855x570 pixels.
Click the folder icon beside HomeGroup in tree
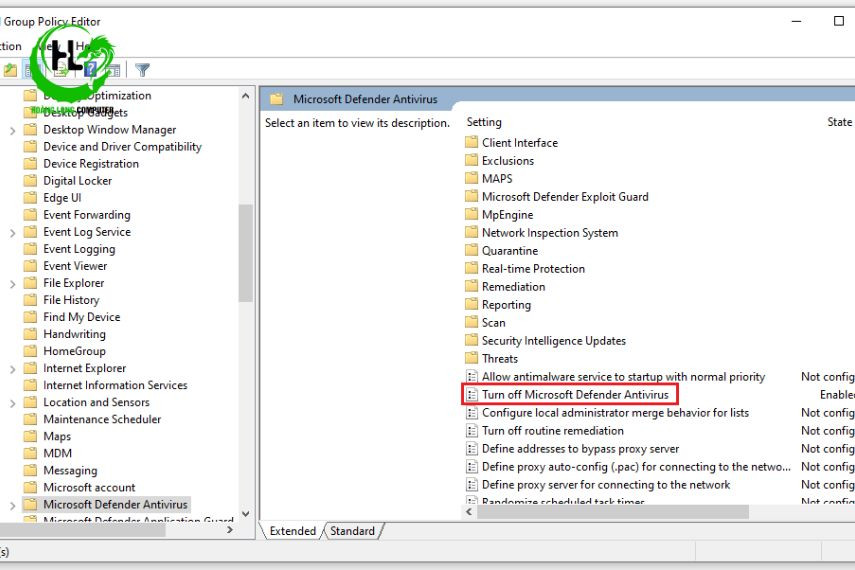[x=31, y=351]
